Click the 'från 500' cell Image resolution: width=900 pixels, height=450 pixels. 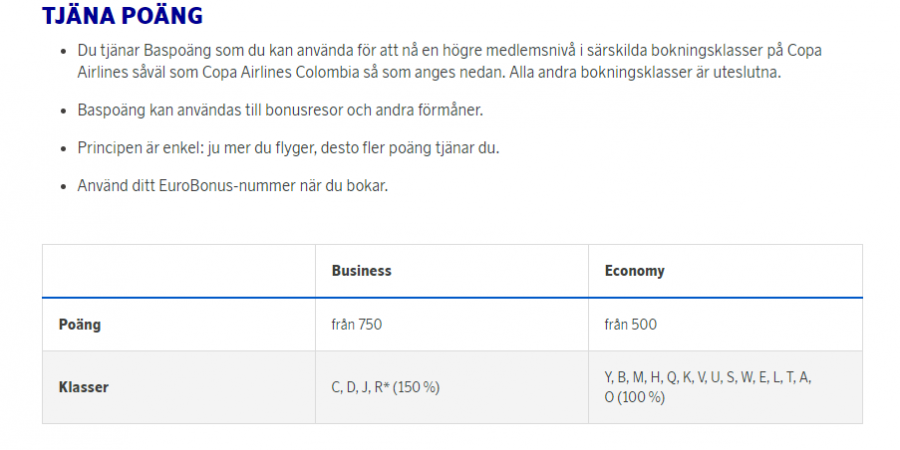point(630,325)
